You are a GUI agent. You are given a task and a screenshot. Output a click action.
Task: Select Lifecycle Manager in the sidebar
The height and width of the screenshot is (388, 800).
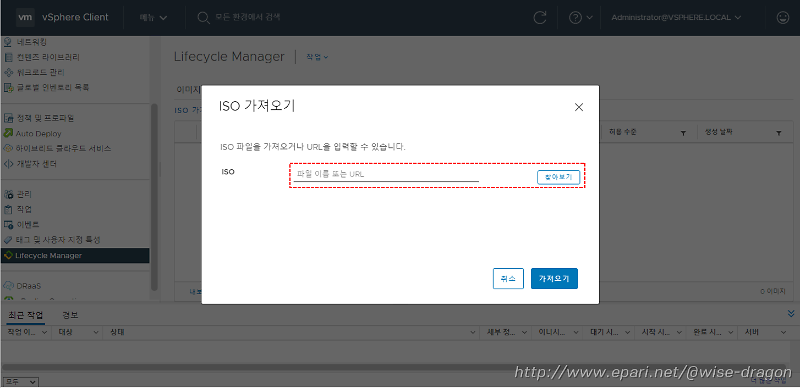75,255
